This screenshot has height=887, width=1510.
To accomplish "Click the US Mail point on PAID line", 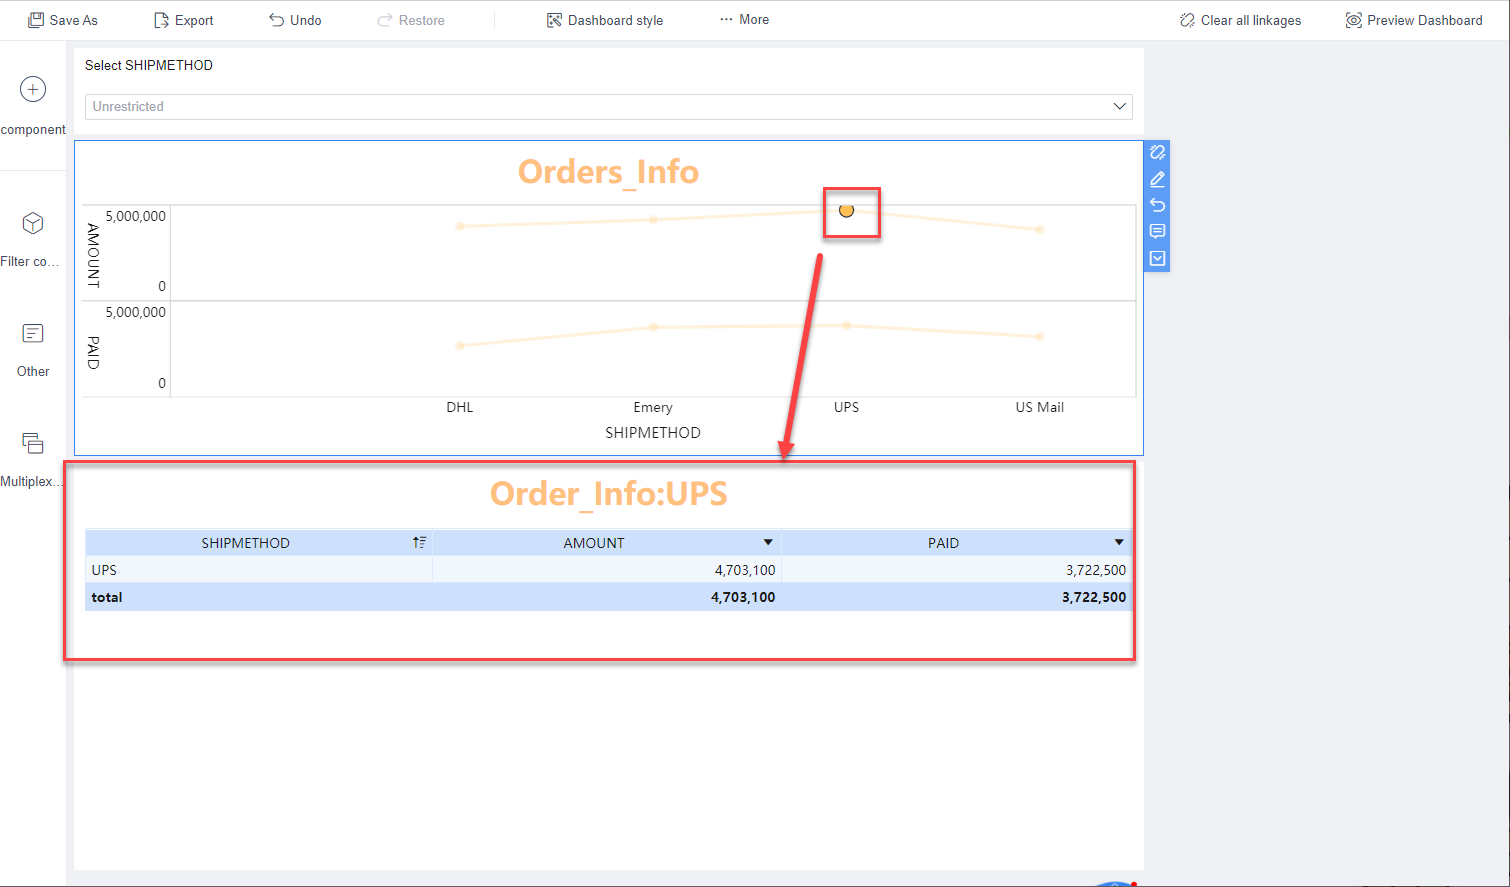I will click(1040, 336).
